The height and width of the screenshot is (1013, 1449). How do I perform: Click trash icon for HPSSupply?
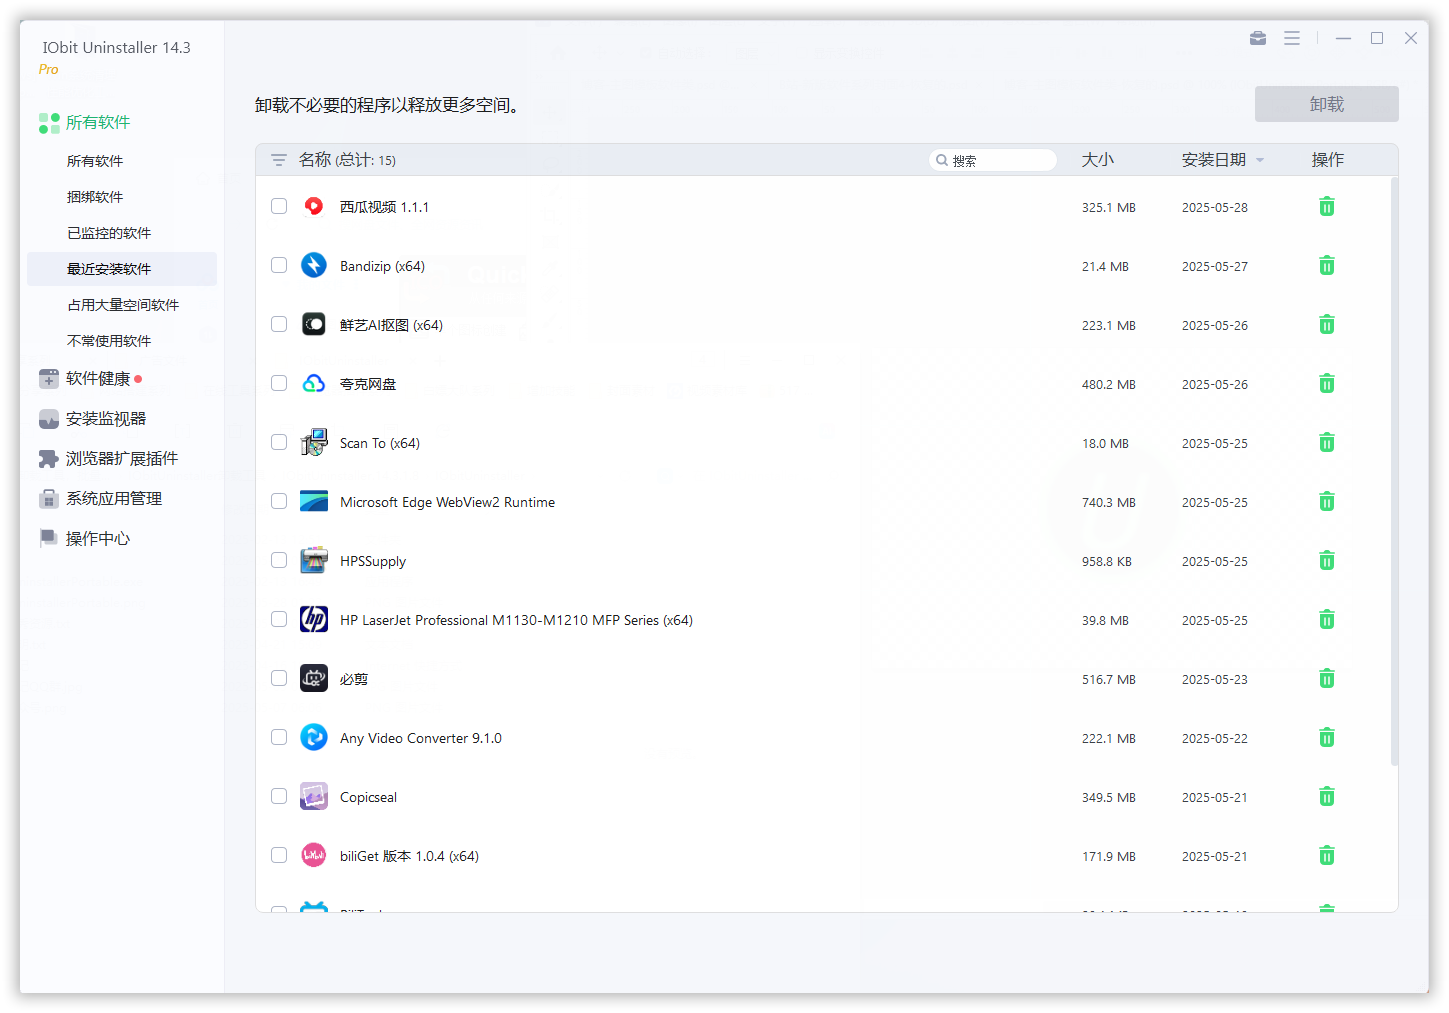point(1327,561)
